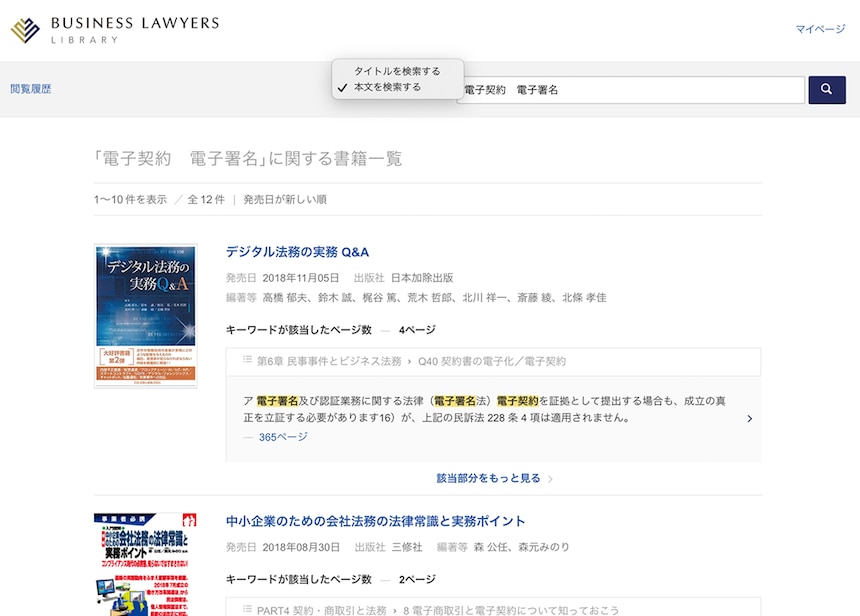Open the 第6章 民事事件とビジネス法務 section row
The height and width of the screenshot is (616, 860).
tap(493, 361)
